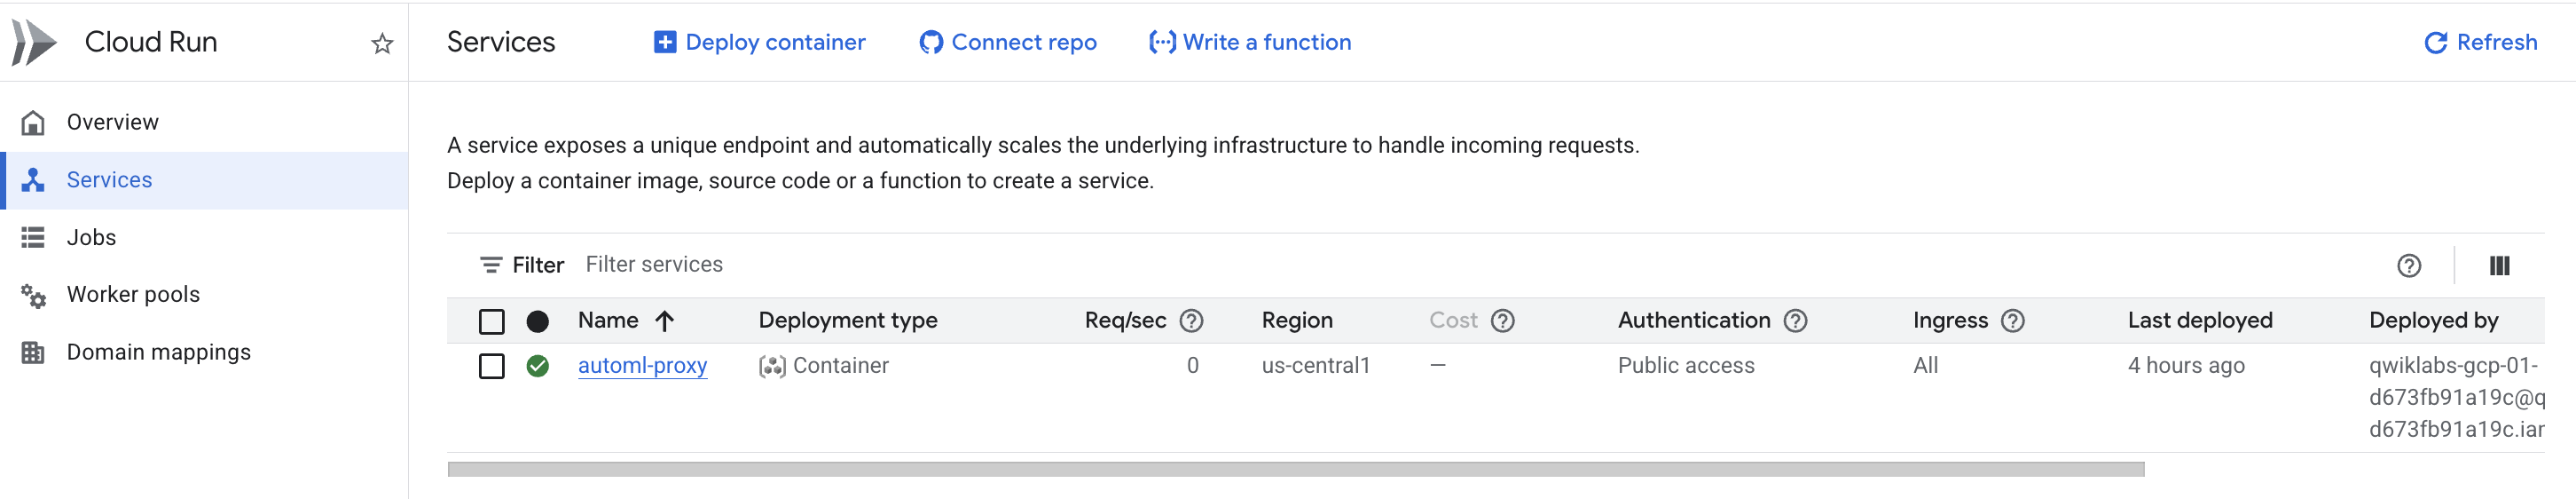The width and height of the screenshot is (2576, 499).
Task: Open Overview in the sidebar
Action: coord(112,122)
